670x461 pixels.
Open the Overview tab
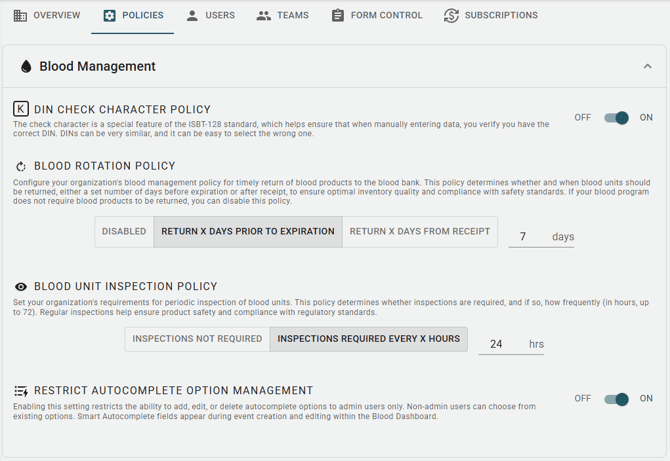(x=47, y=15)
